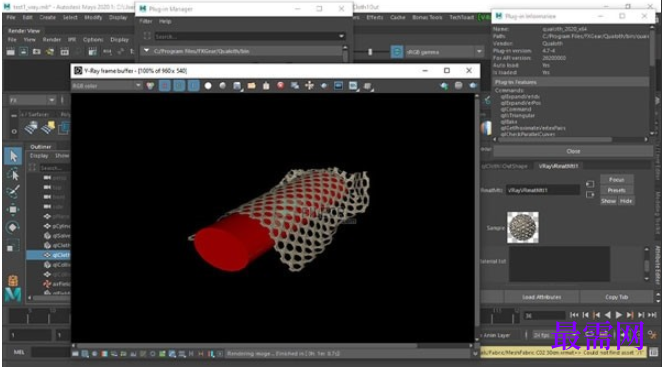Toggle the red channel button

pos(164,86)
